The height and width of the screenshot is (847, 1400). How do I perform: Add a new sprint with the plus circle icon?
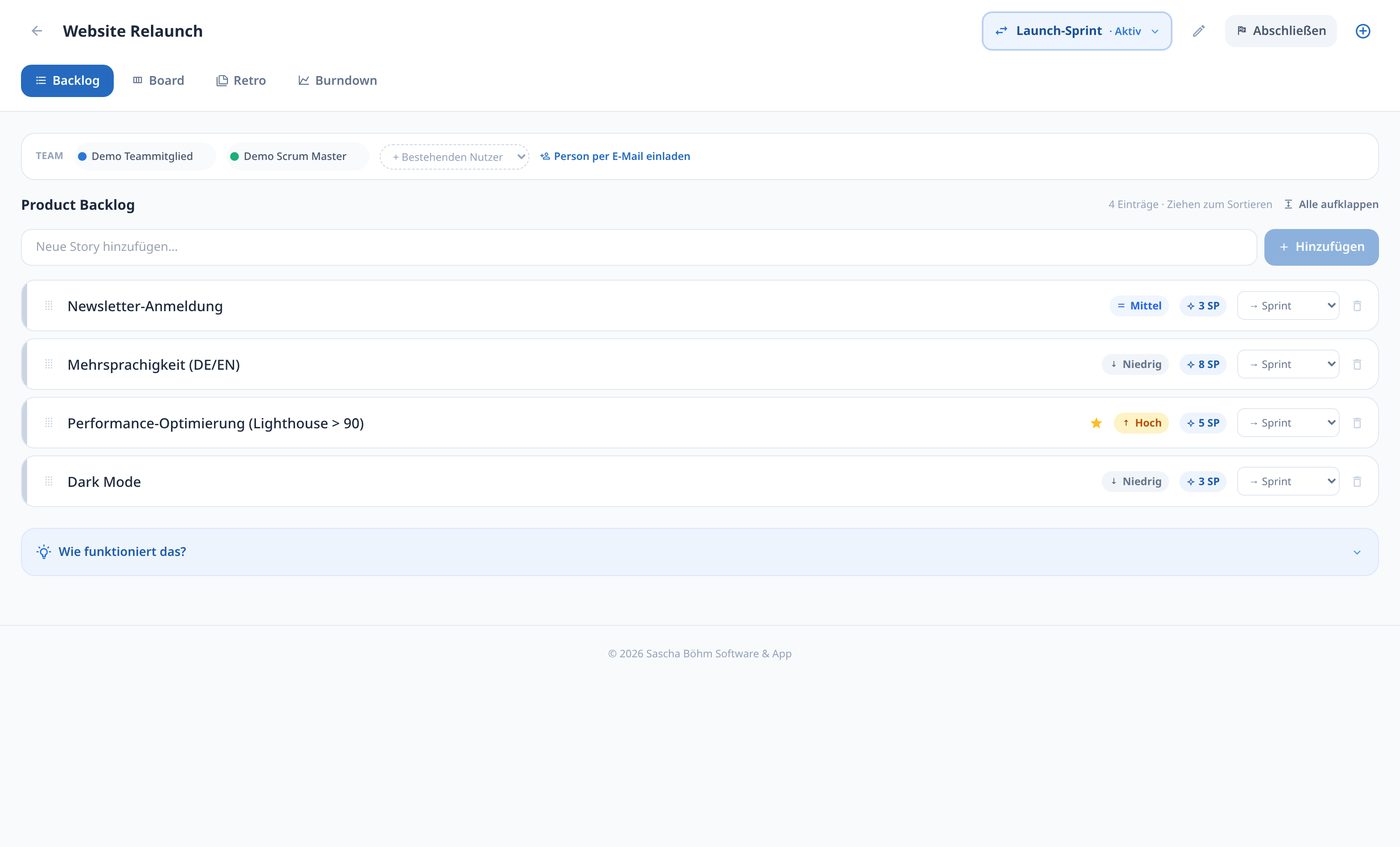click(1362, 31)
